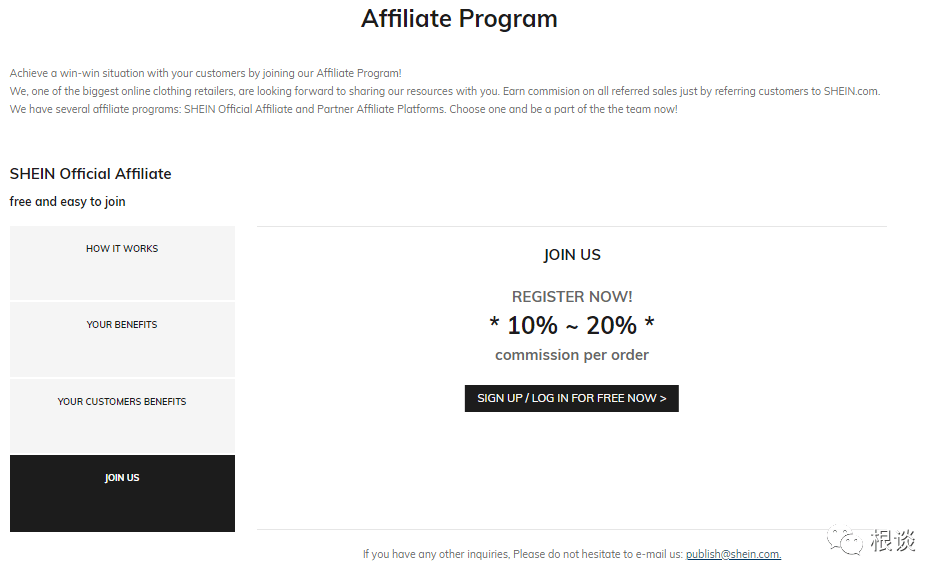Click the 10% ~ 20% commission rate
Image resolution: width=946 pixels, height=582 pixels.
coord(572,325)
